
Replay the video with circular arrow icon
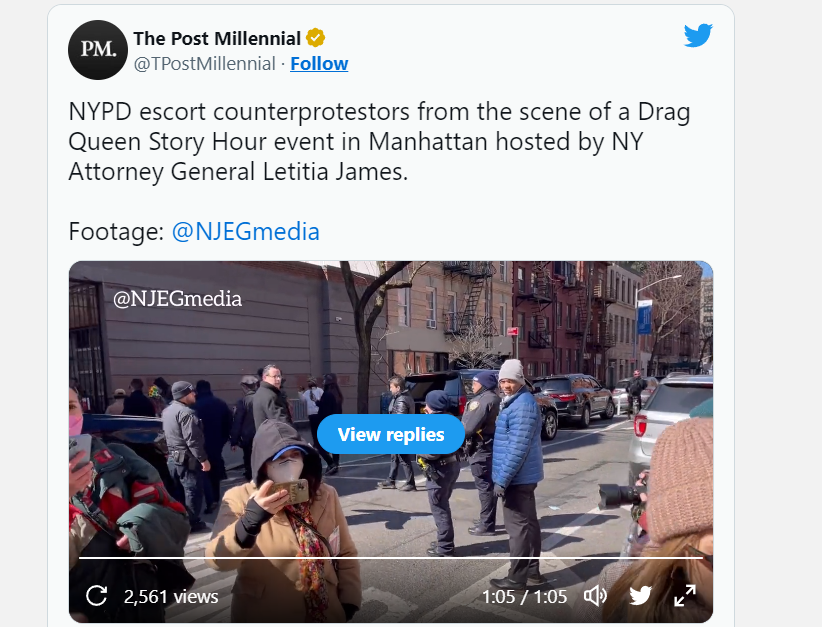96,596
